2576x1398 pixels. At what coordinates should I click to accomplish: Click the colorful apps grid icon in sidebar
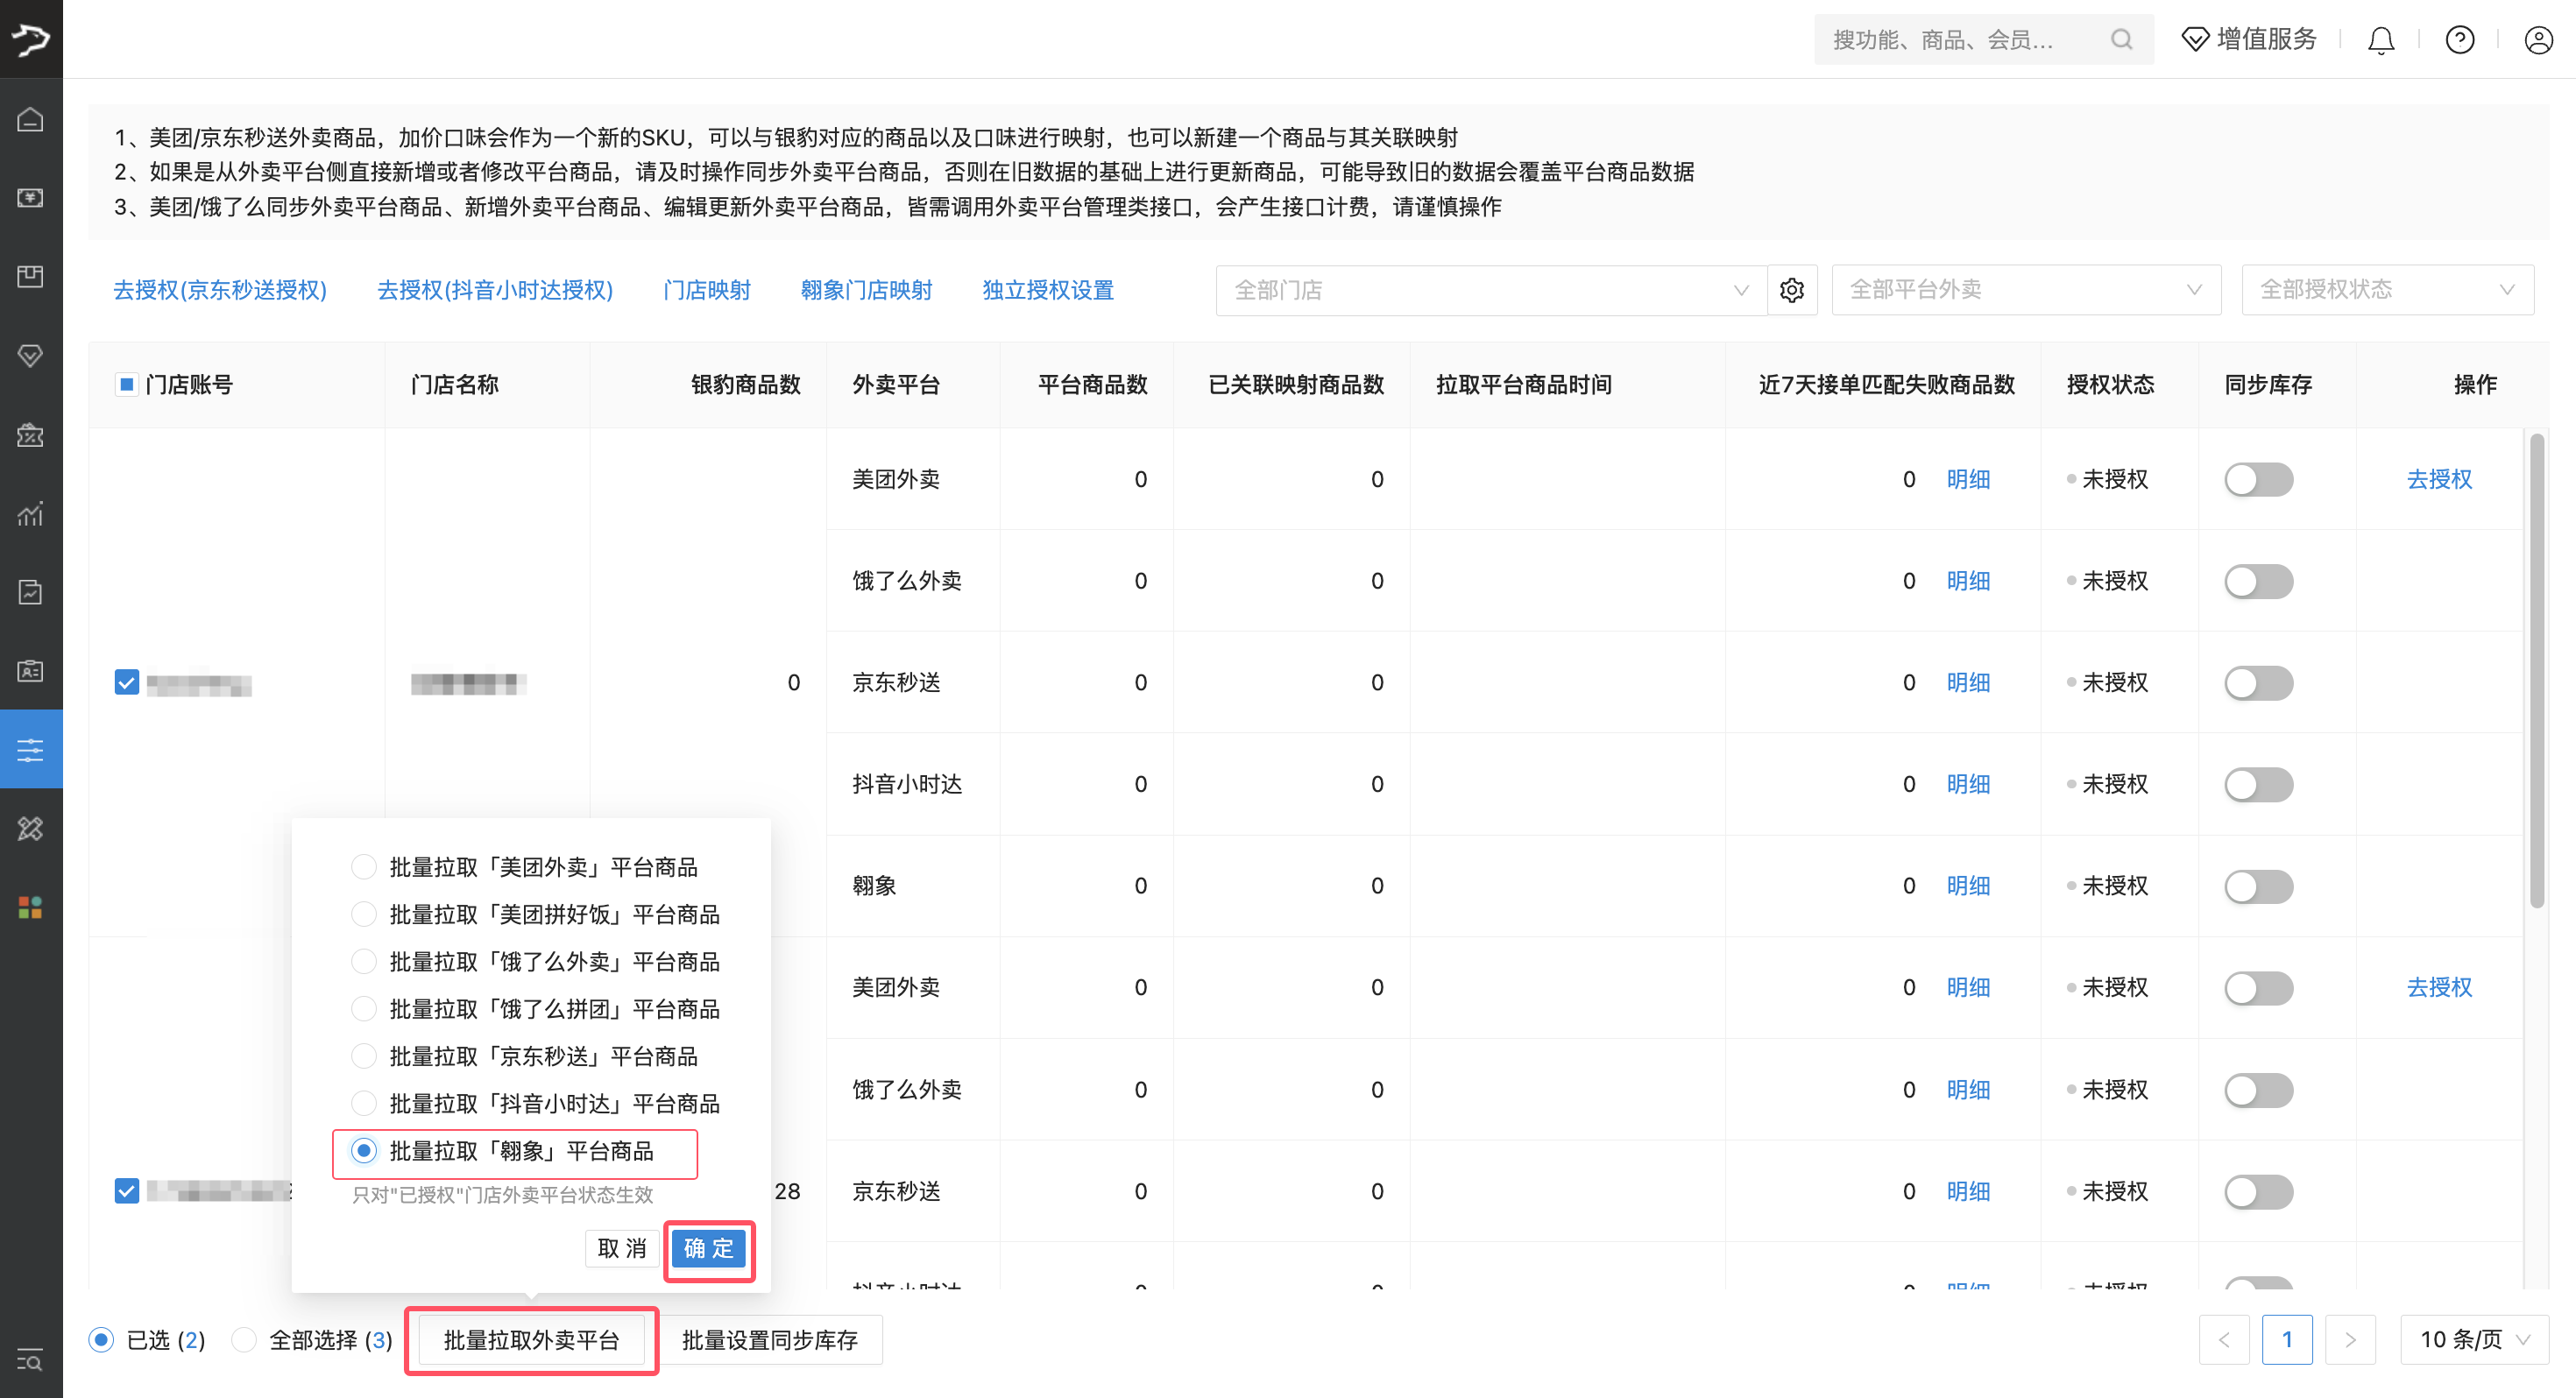point(31,907)
